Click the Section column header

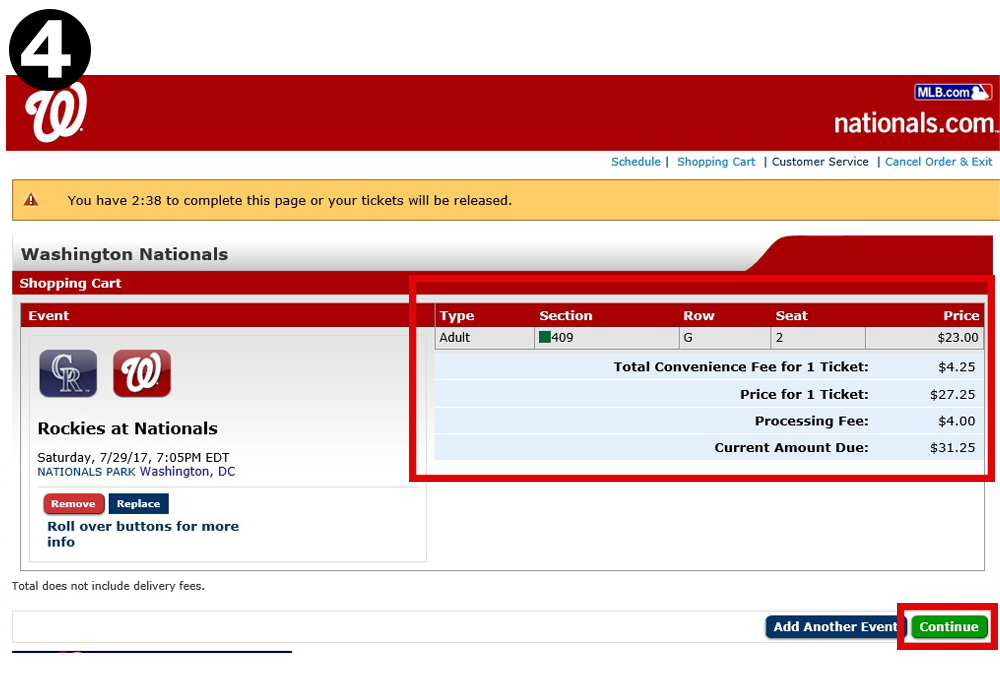tap(565, 316)
